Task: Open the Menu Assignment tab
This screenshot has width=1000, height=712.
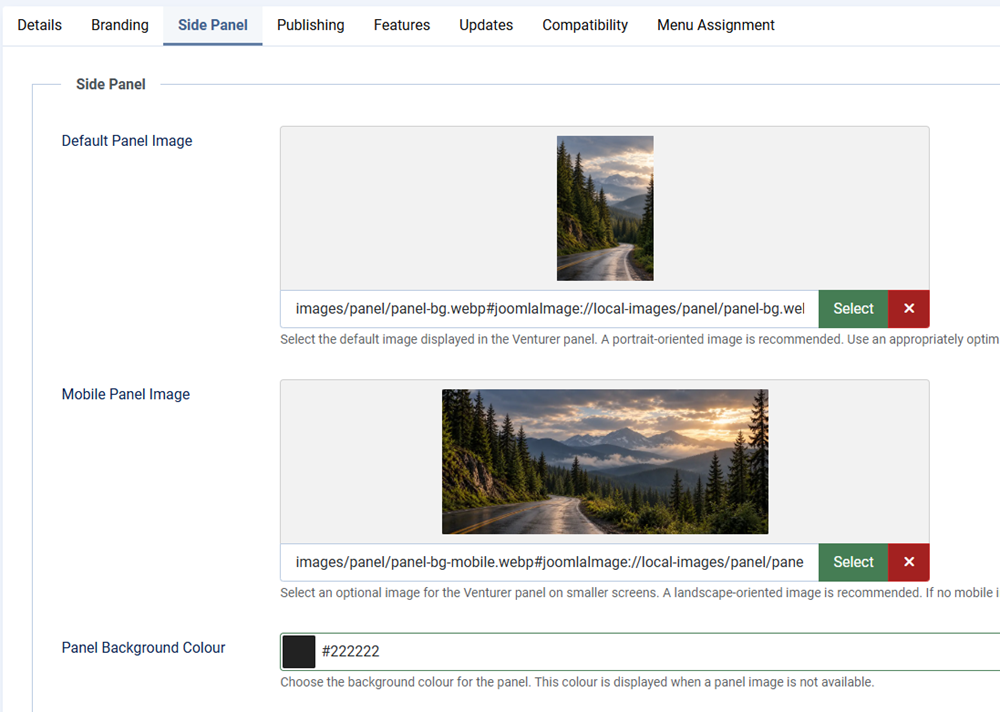Action: [x=716, y=25]
